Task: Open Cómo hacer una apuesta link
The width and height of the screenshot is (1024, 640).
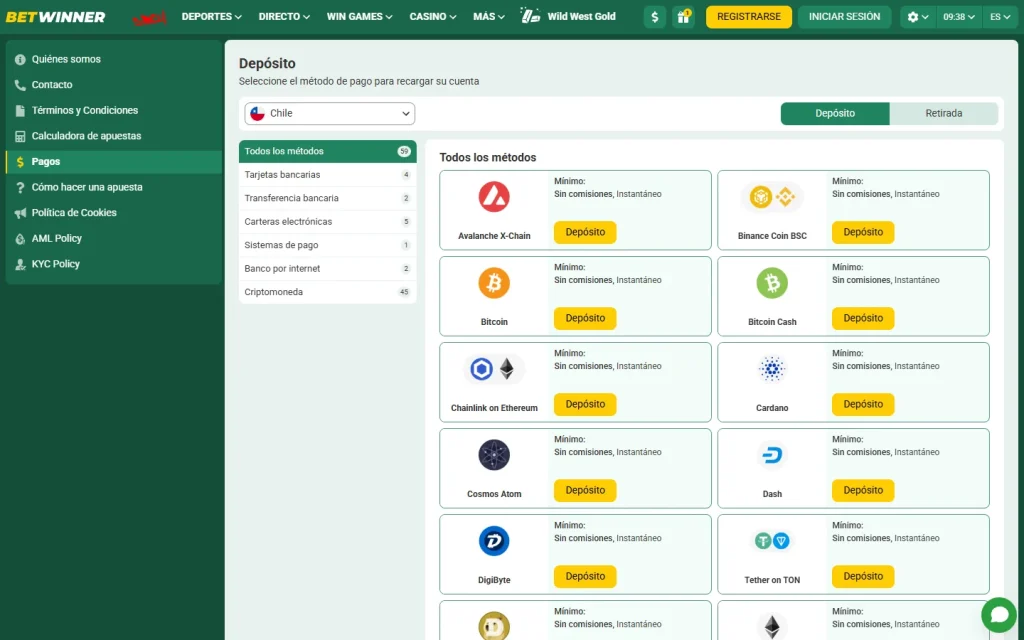Action: pos(114,187)
